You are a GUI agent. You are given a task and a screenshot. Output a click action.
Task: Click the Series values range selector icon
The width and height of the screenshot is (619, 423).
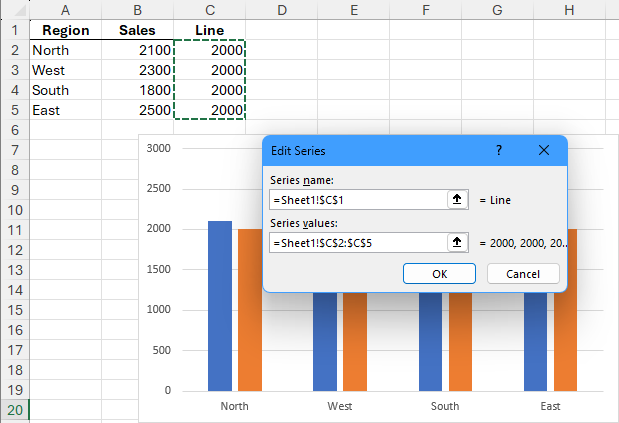(457, 242)
